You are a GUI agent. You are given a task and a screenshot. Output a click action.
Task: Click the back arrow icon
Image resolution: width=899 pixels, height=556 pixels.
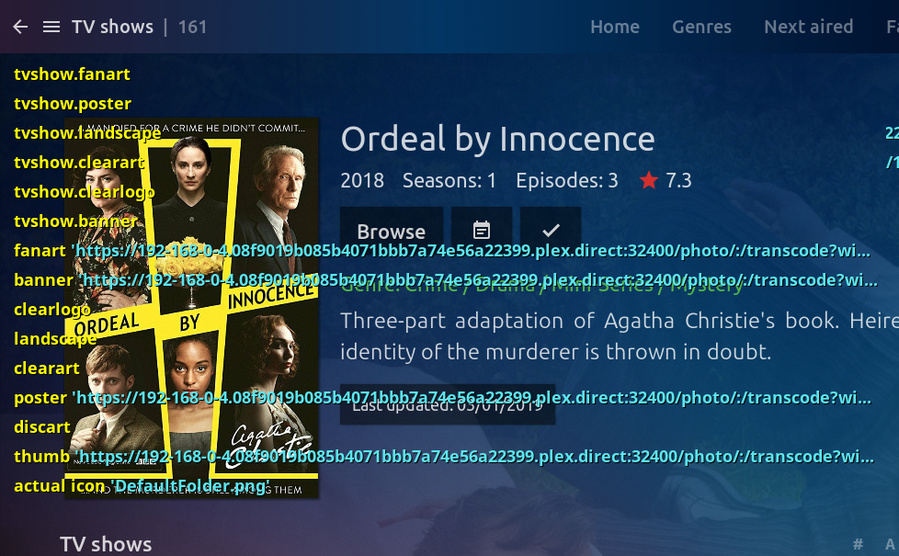[21, 27]
